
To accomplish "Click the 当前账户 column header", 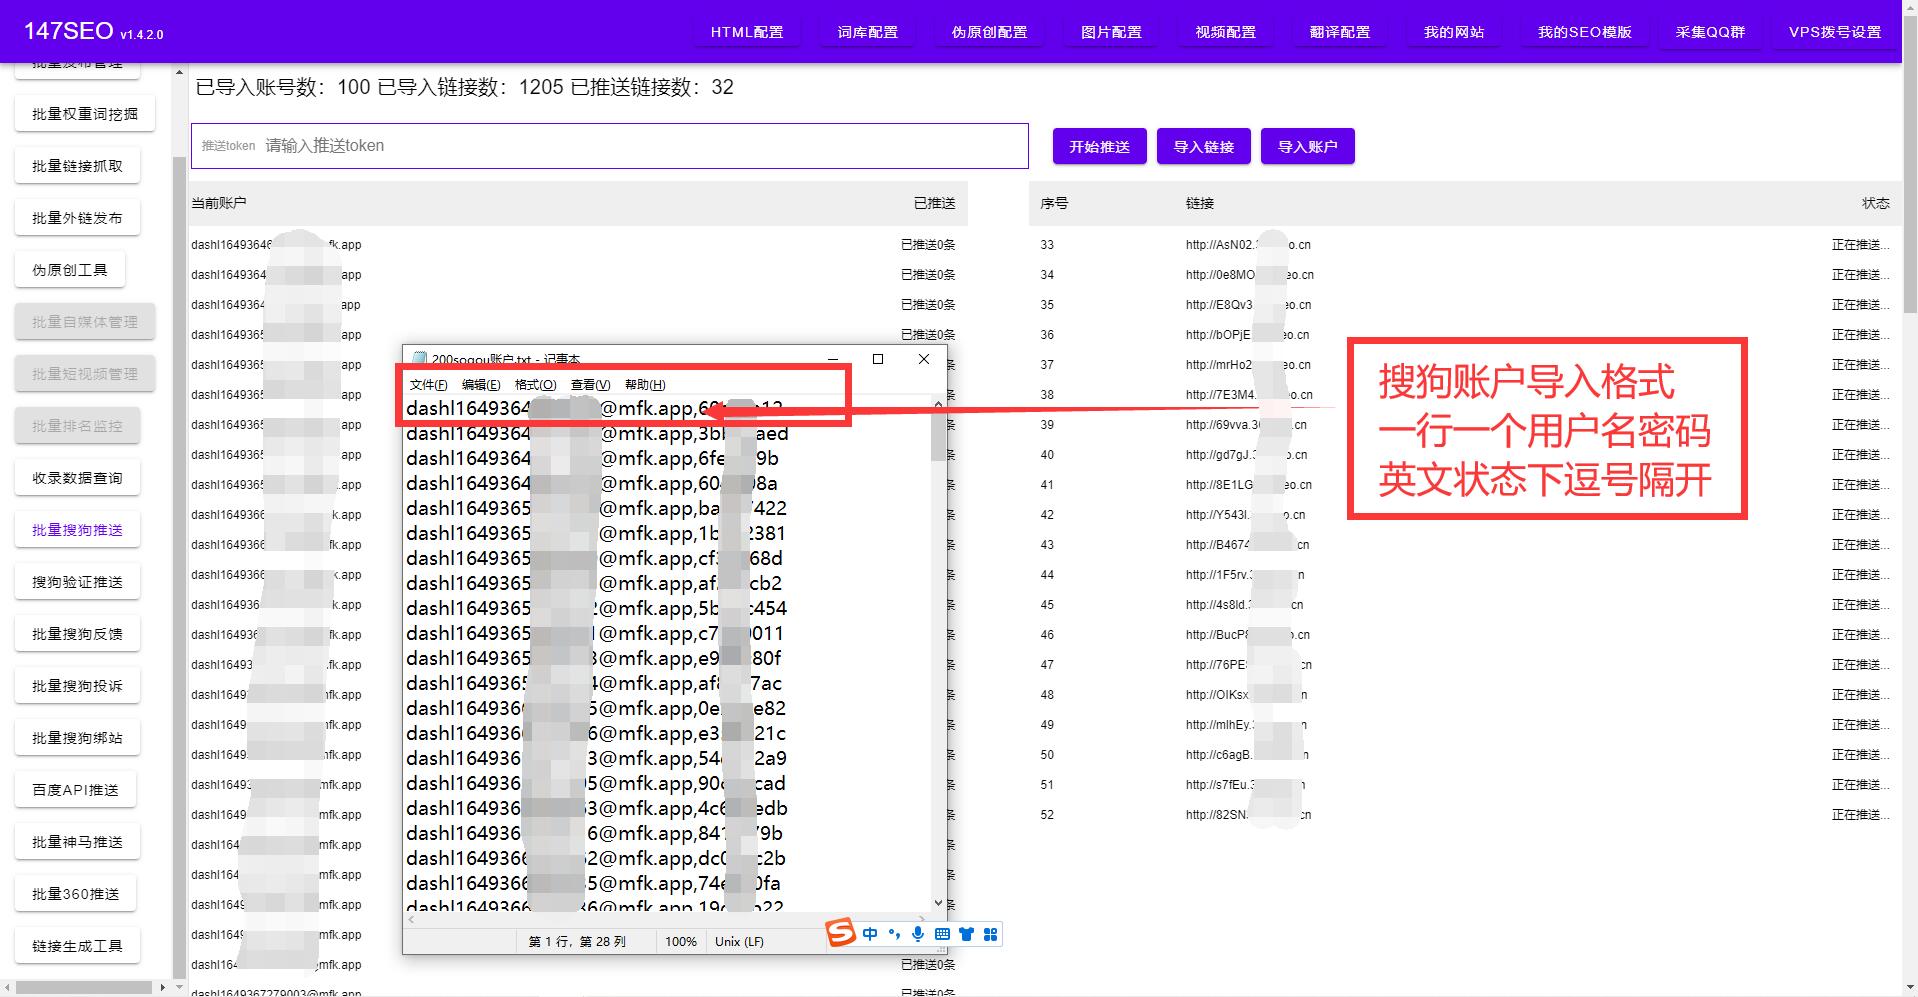I will [x=218, y=203].
